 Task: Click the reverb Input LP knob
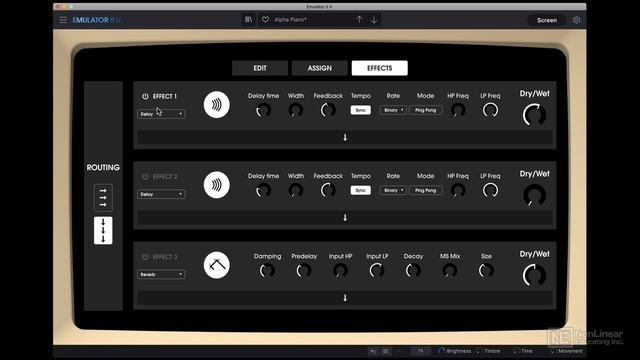[377, 270]
